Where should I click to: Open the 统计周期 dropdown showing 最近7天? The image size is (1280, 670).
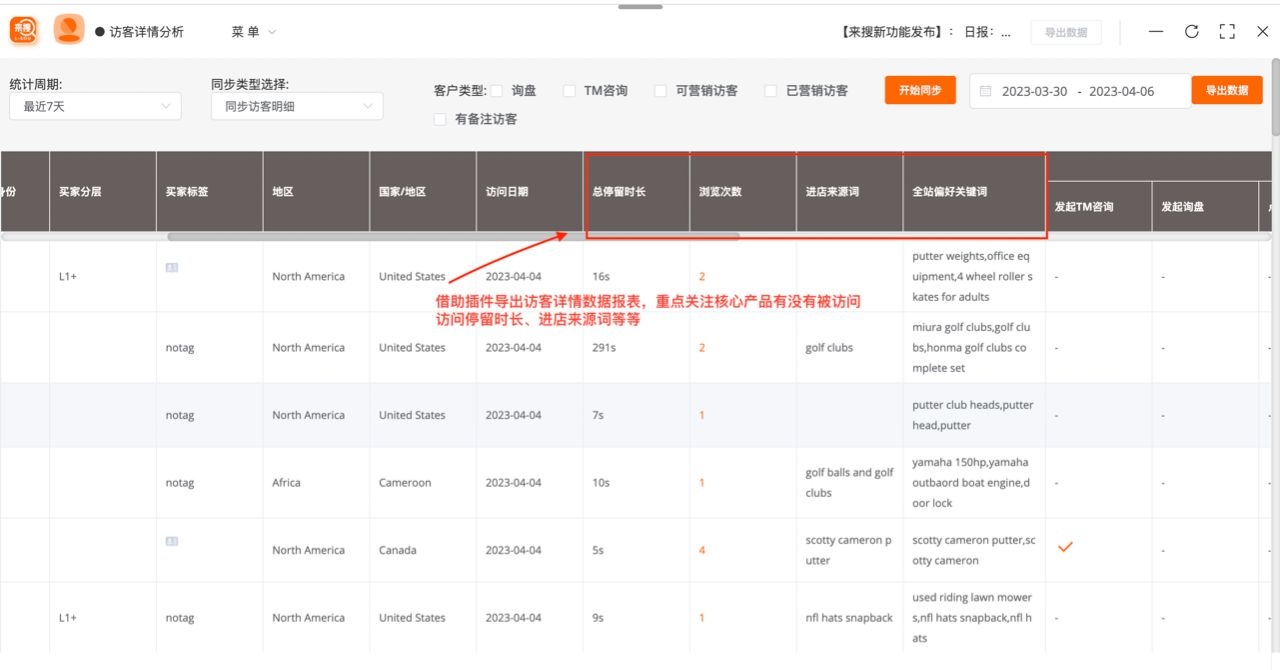pyautogui.click(x=95, y=106)
